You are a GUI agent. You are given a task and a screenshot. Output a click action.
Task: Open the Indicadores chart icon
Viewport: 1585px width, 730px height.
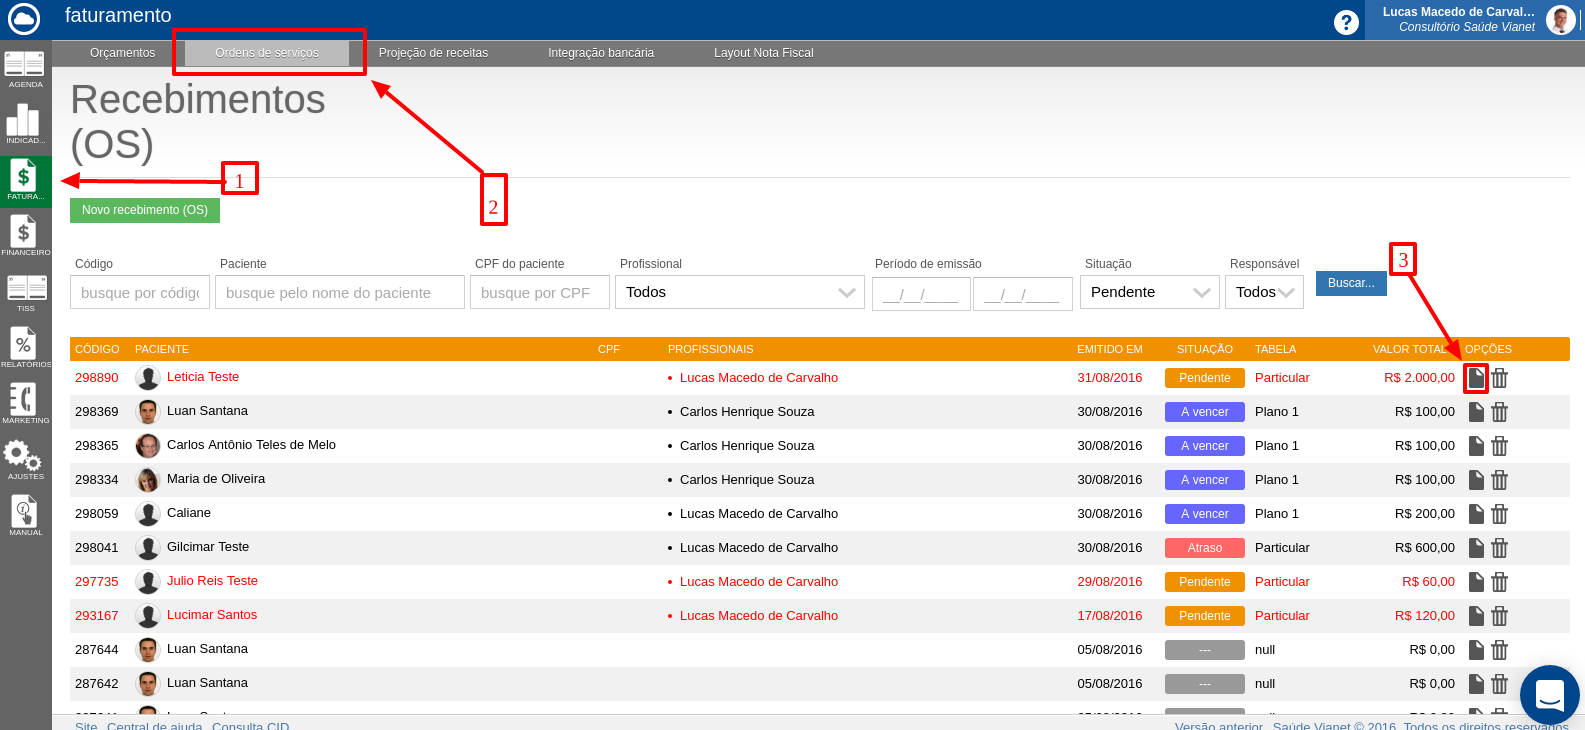(24, 122)
